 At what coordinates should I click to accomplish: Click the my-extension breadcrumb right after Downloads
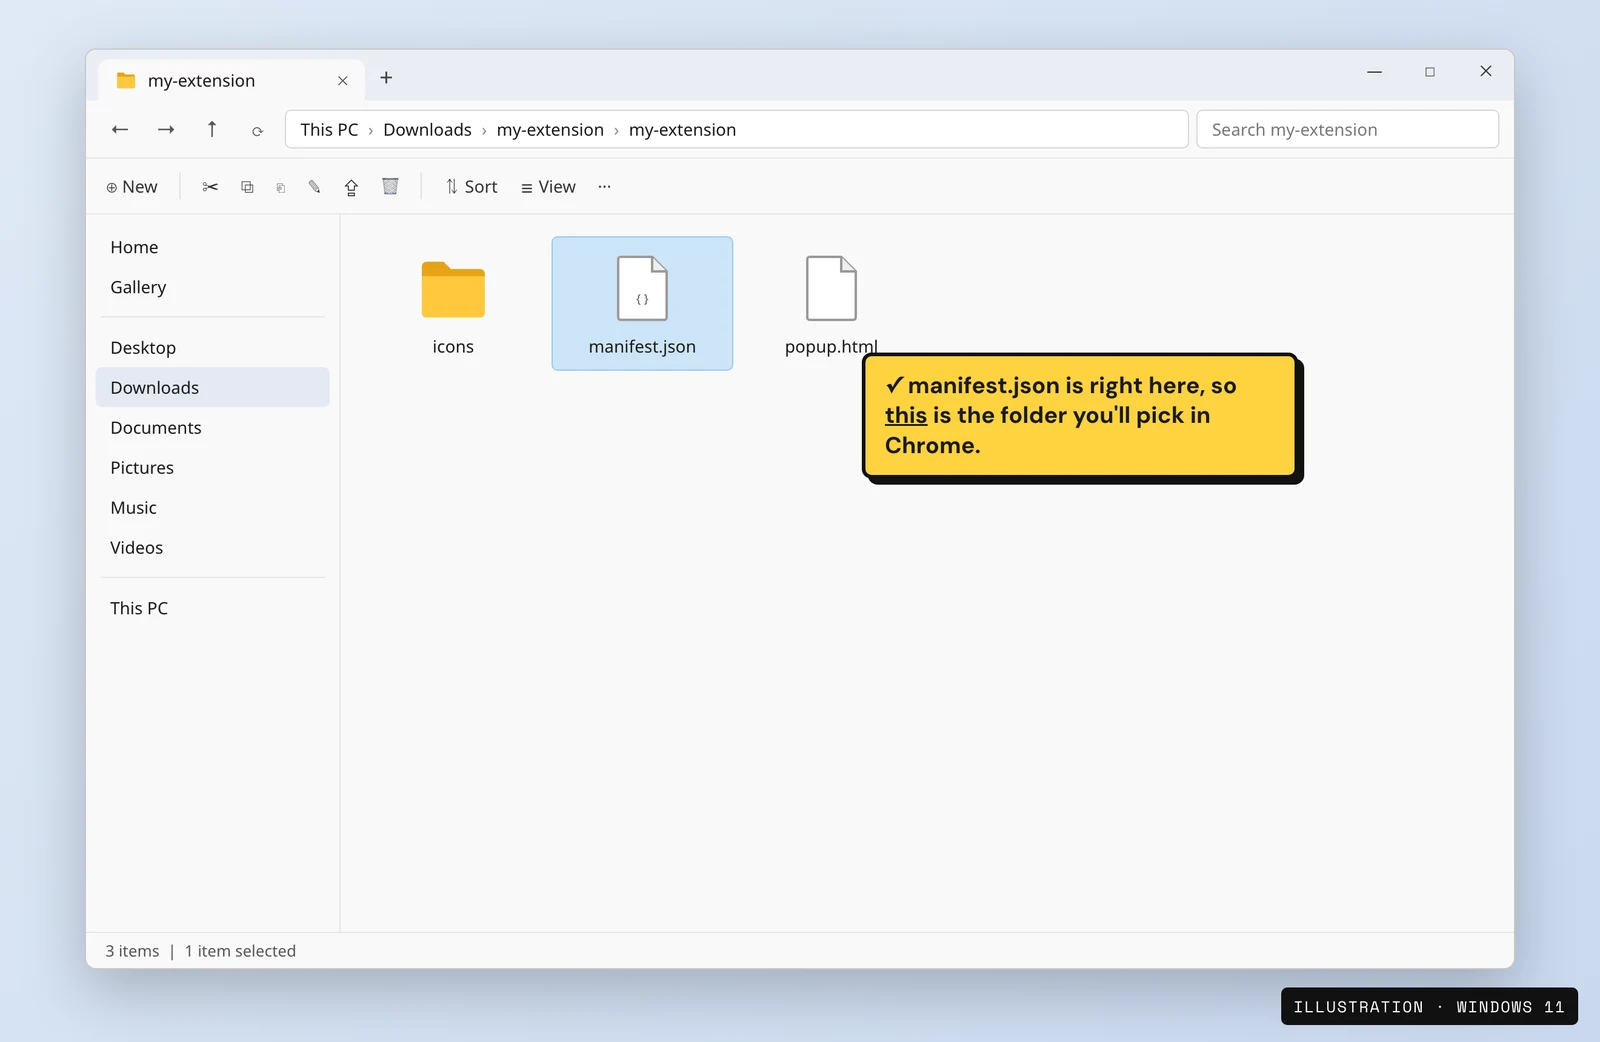click(x=550, y=130)
